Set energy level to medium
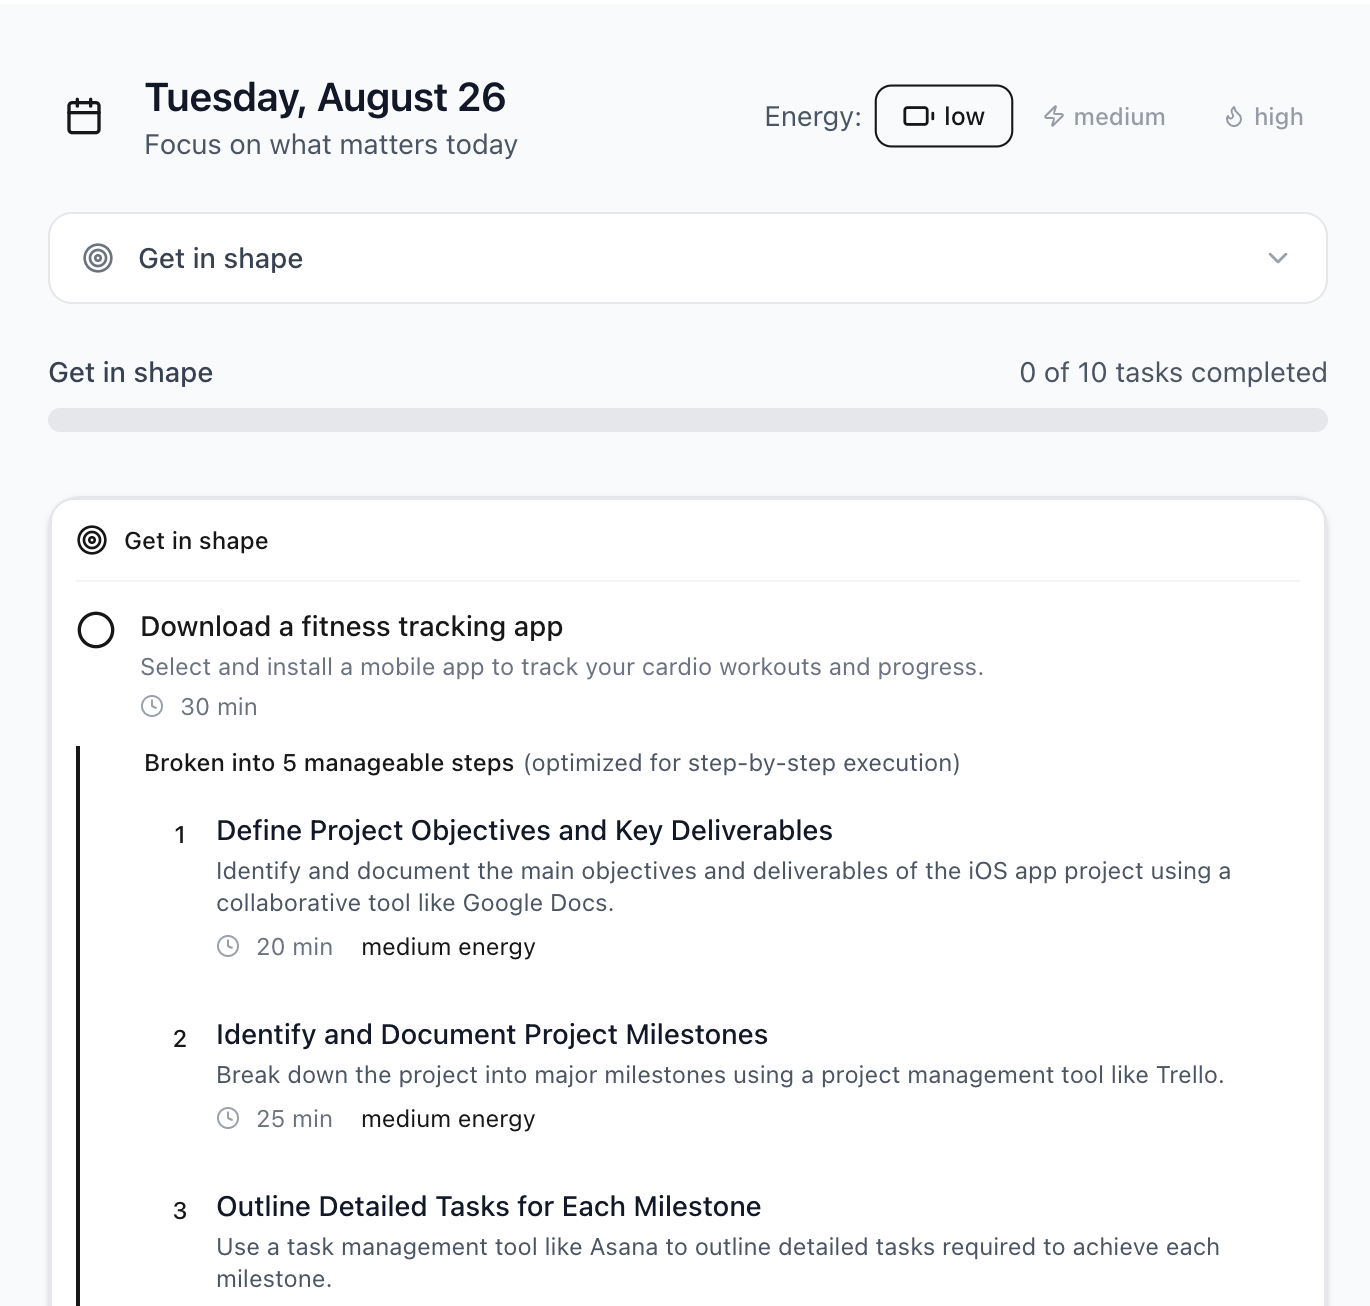1370x1306 pixels. click(1104, 116)
